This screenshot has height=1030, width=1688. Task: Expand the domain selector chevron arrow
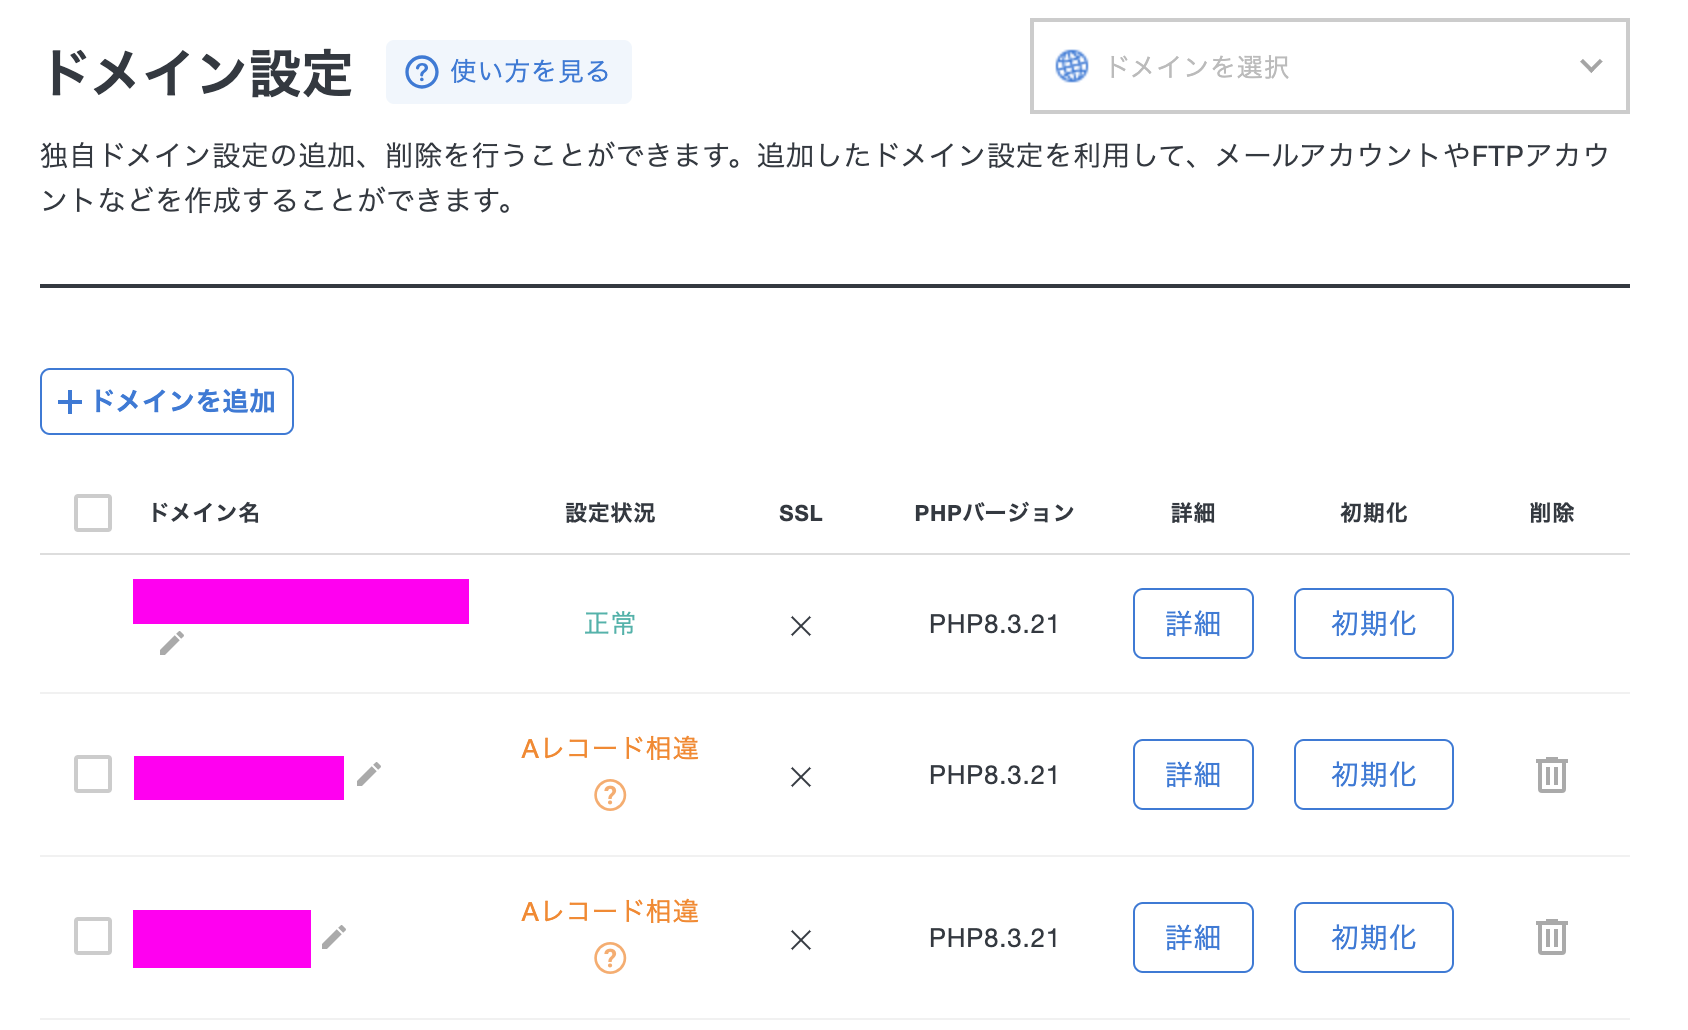[x=1590, y=67]
